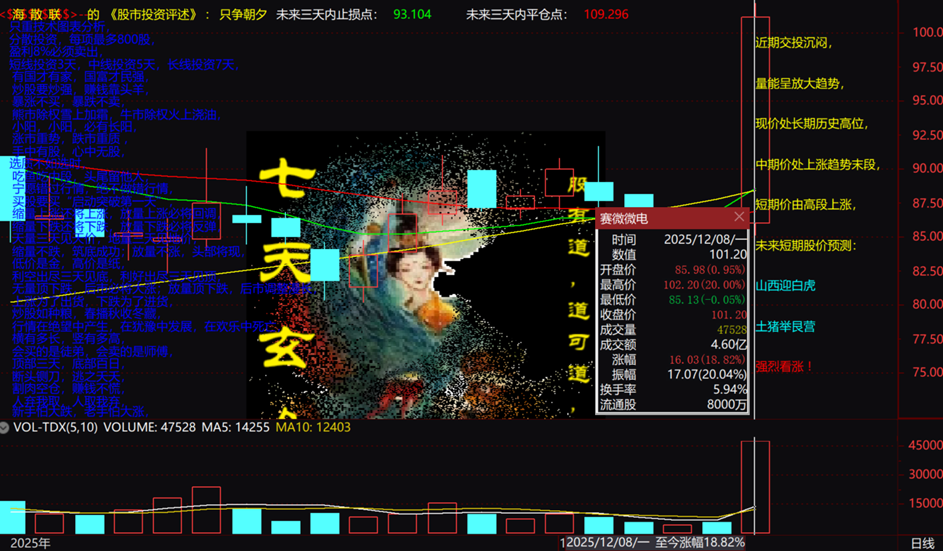Click the 最低价 85.13(-0.05%) value
The height and width of the screenshot is (551, 949).
tap(708, 300)
